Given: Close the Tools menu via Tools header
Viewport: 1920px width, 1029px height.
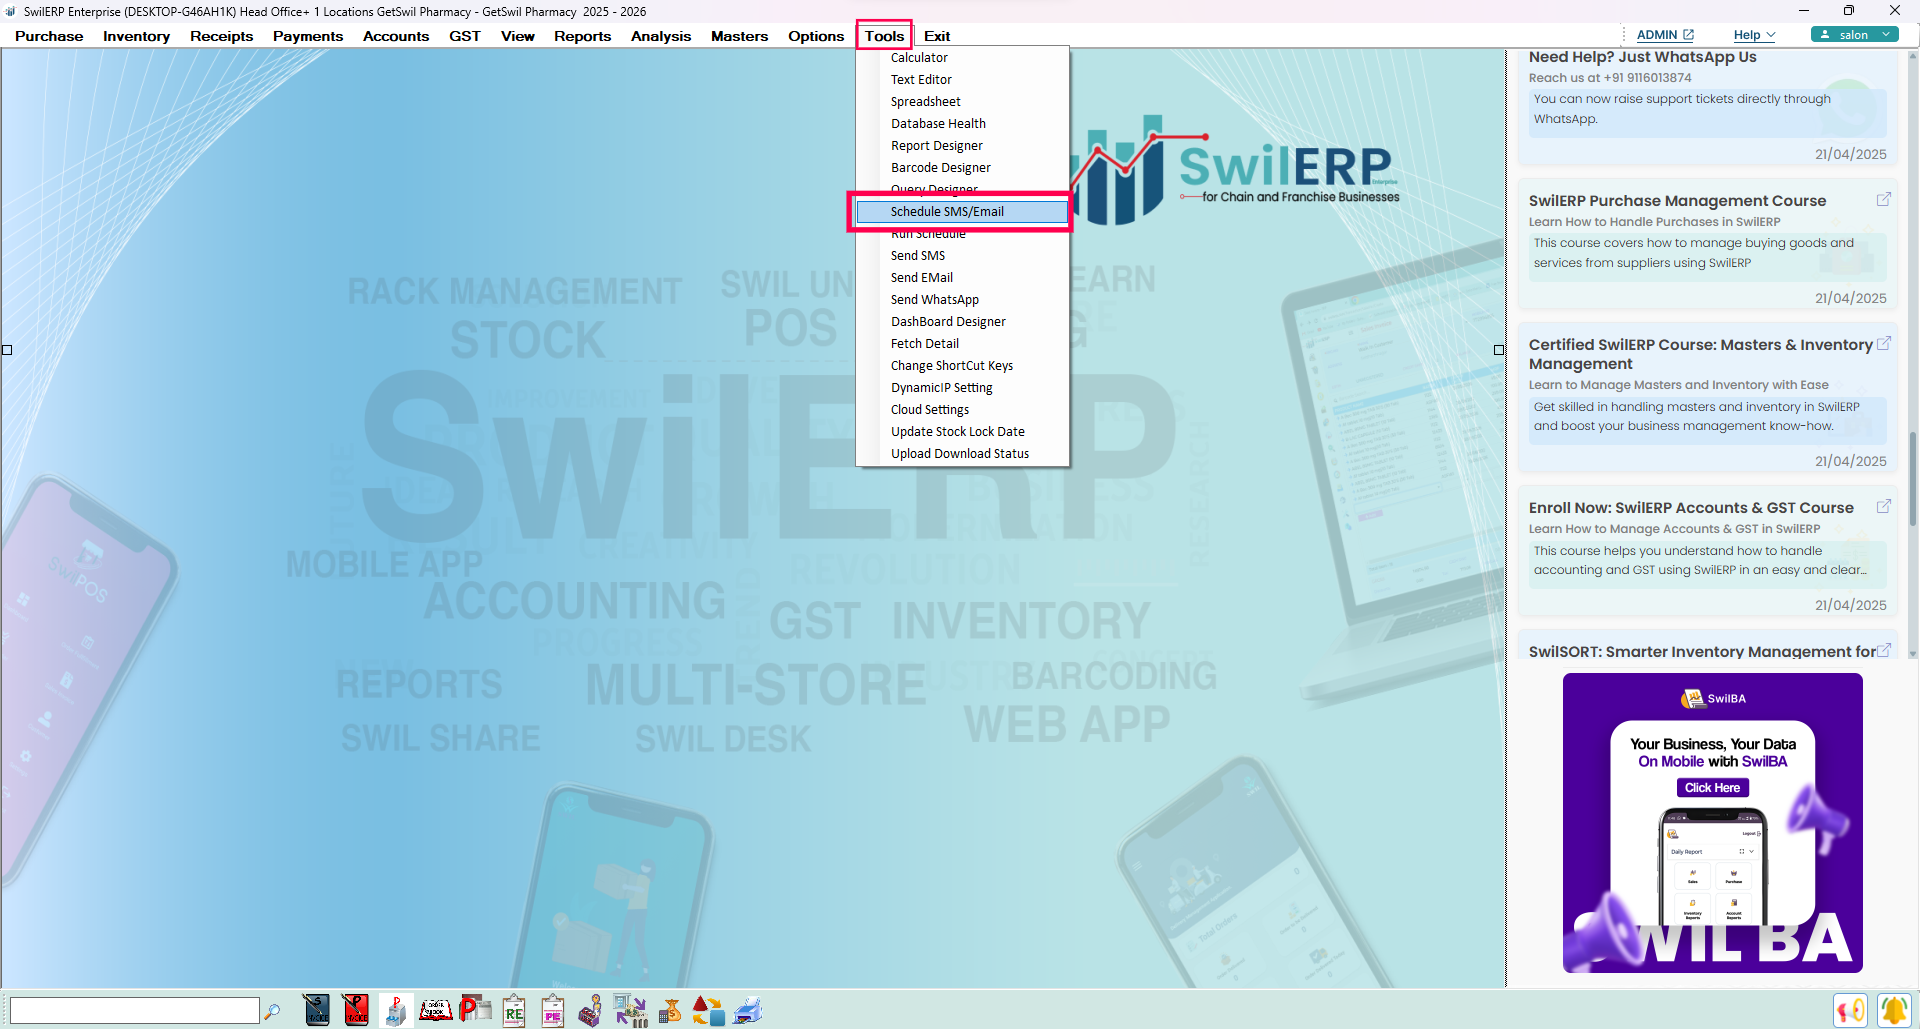Looking at the screenshot, I should pos(884,36).
